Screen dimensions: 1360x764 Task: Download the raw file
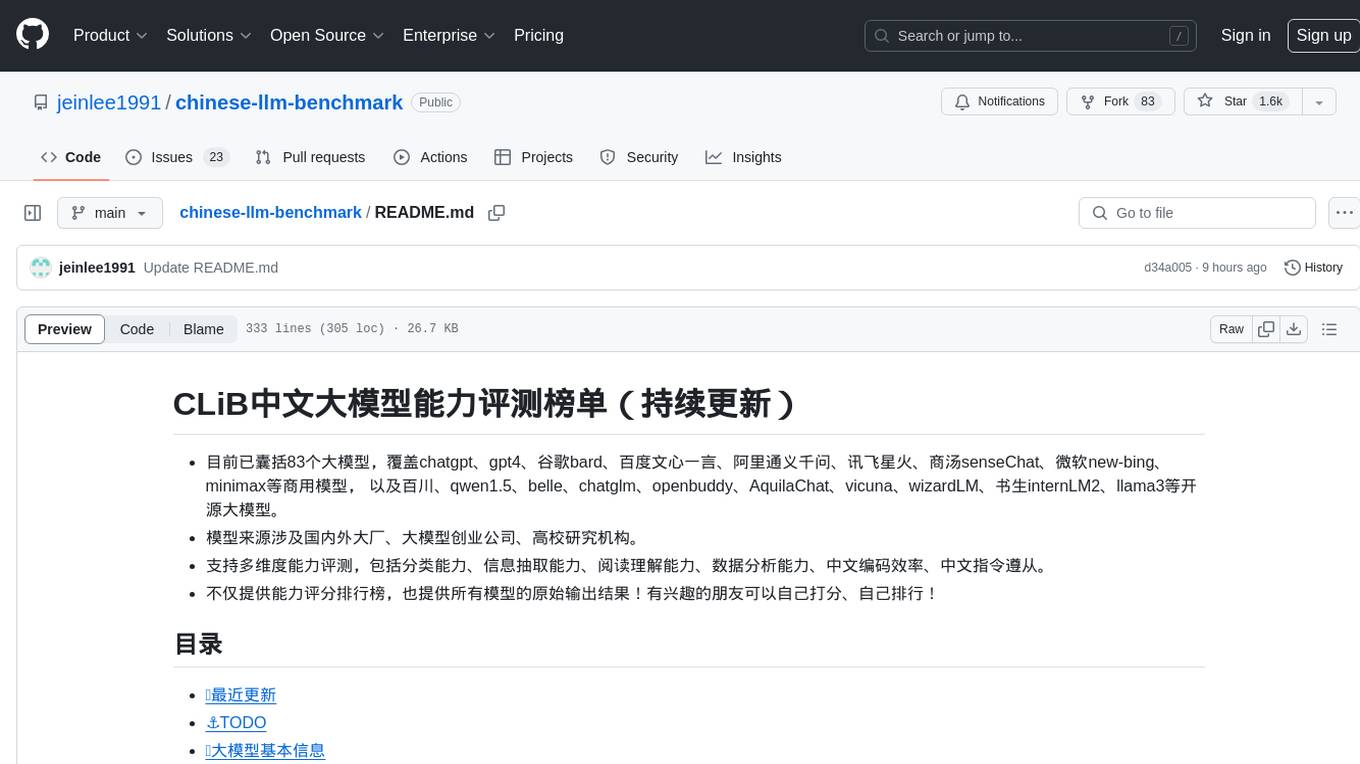pos(1294,329)
